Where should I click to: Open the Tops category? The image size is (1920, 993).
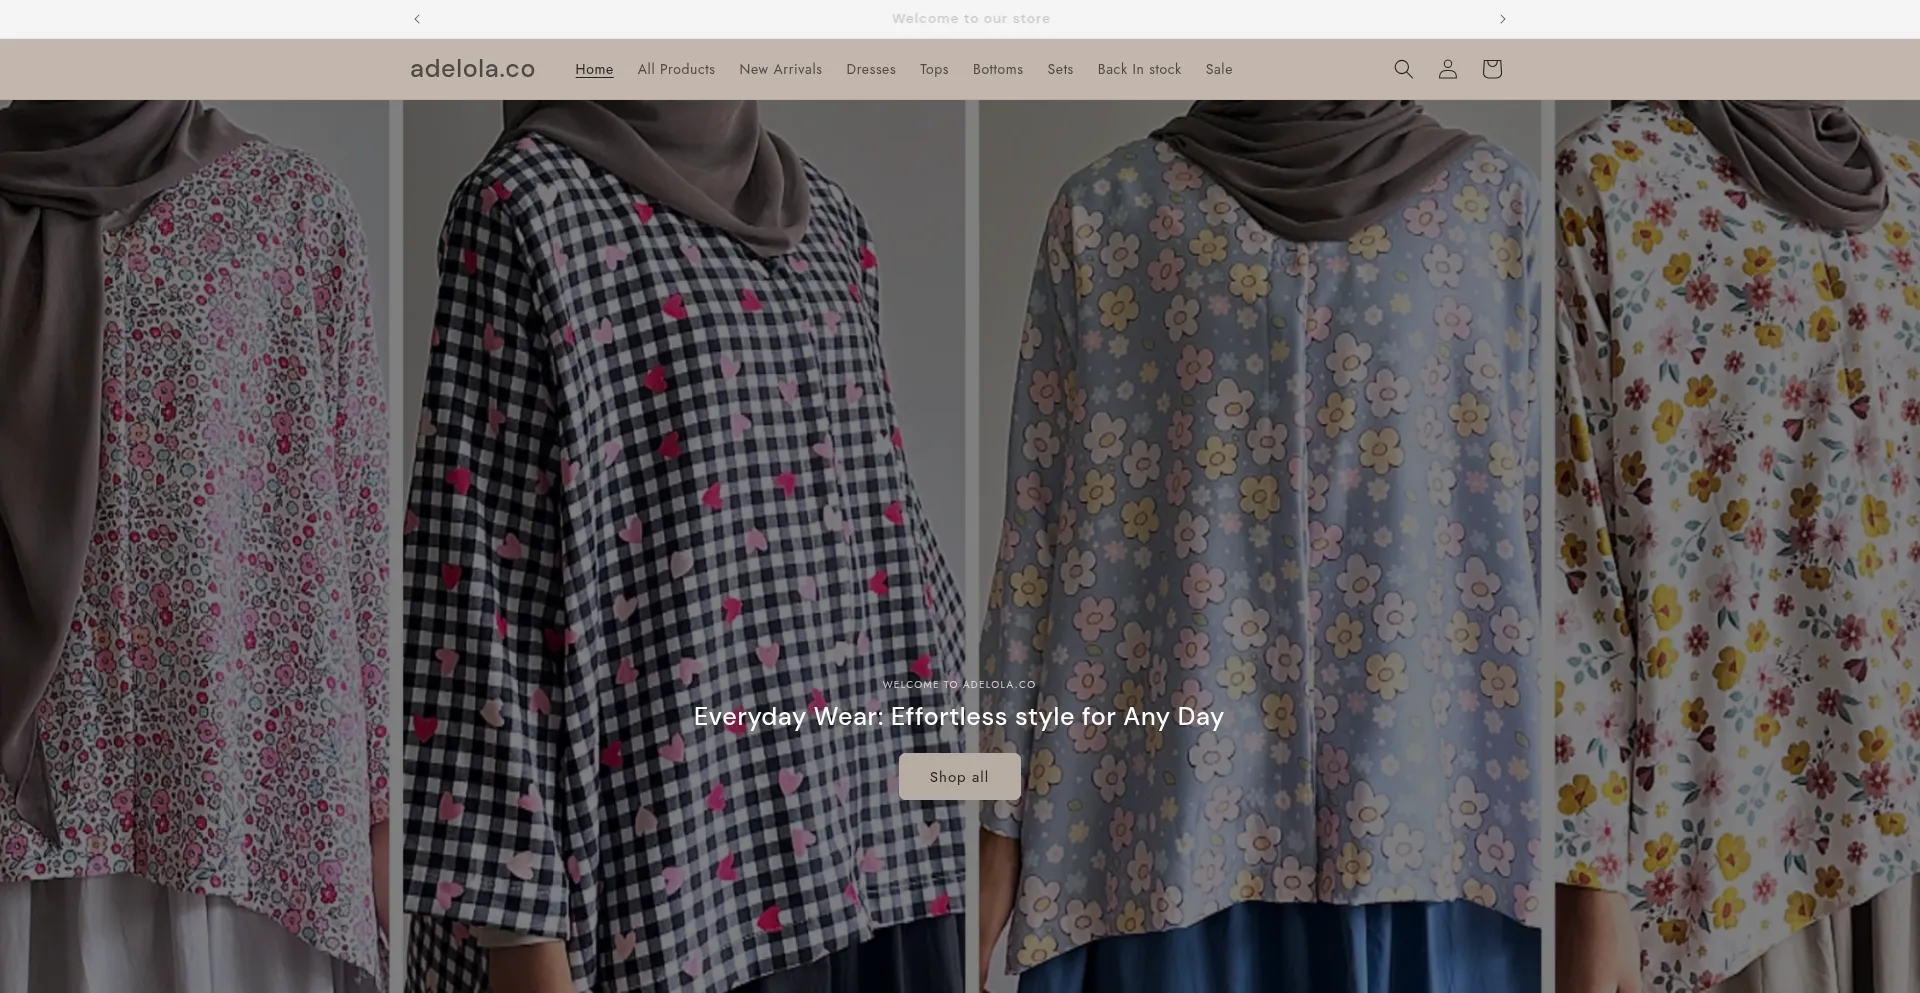point(934,69)
